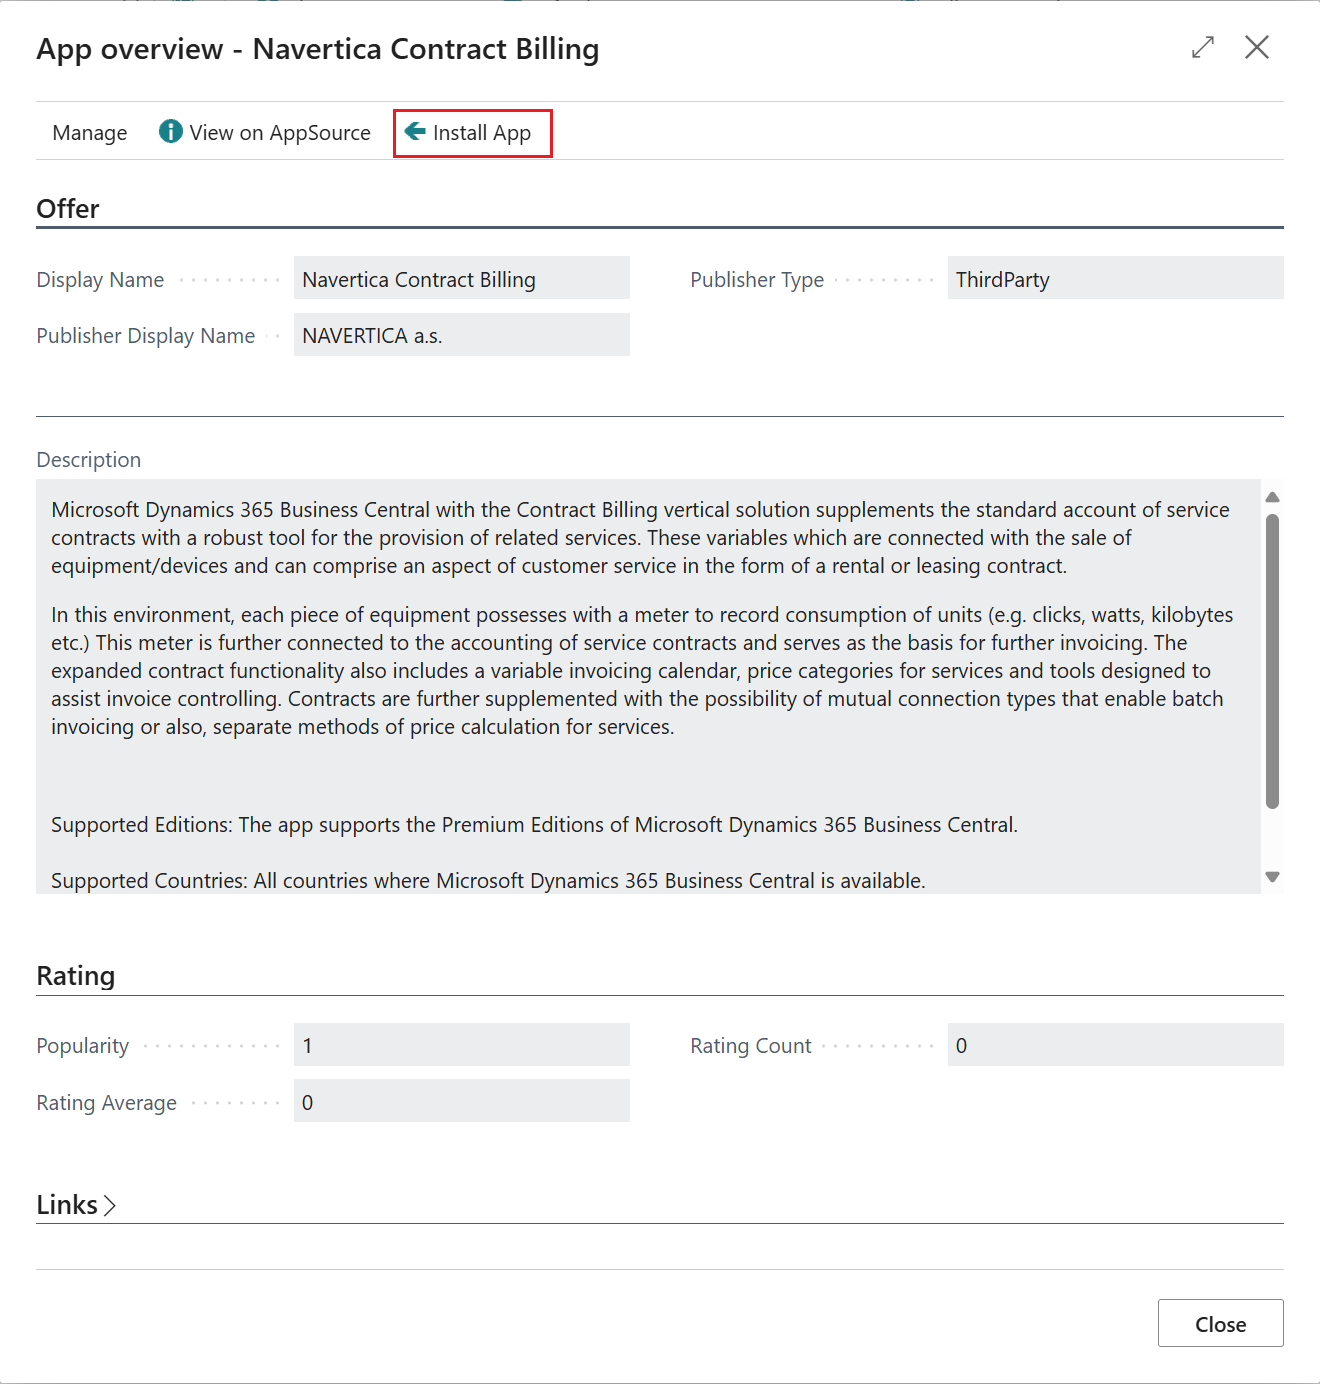Image resolution: width=1320 pixels, height=1384 pixels.
Task: Select the Publisher Display Name field
Action: 461,335
